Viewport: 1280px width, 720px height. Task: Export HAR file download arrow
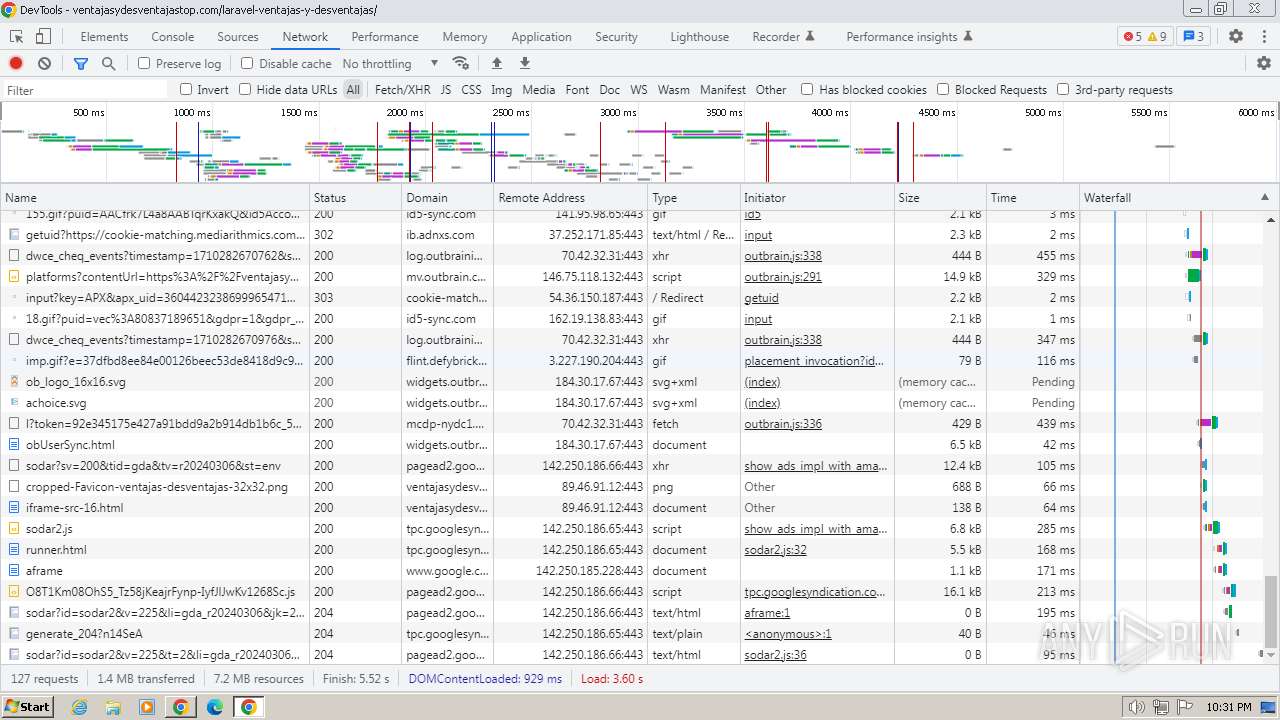click(x=525, y=63)
